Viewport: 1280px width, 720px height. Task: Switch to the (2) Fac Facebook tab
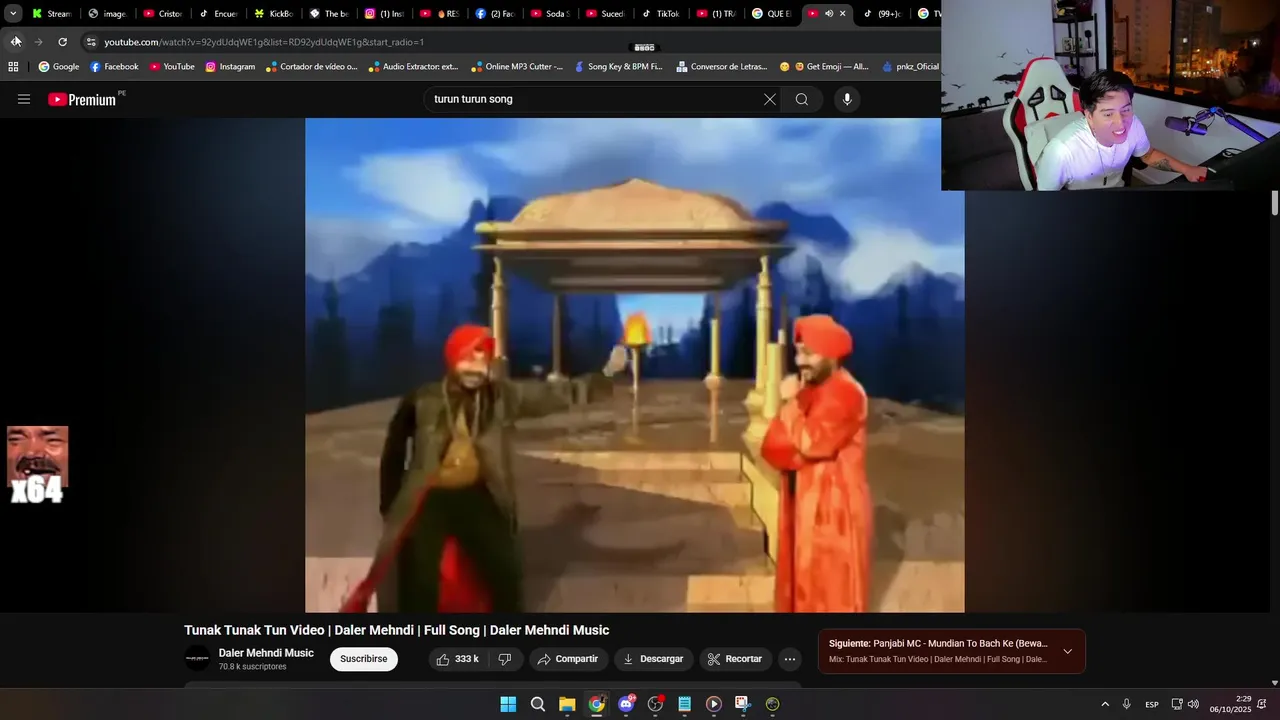[x=494, y=14]
